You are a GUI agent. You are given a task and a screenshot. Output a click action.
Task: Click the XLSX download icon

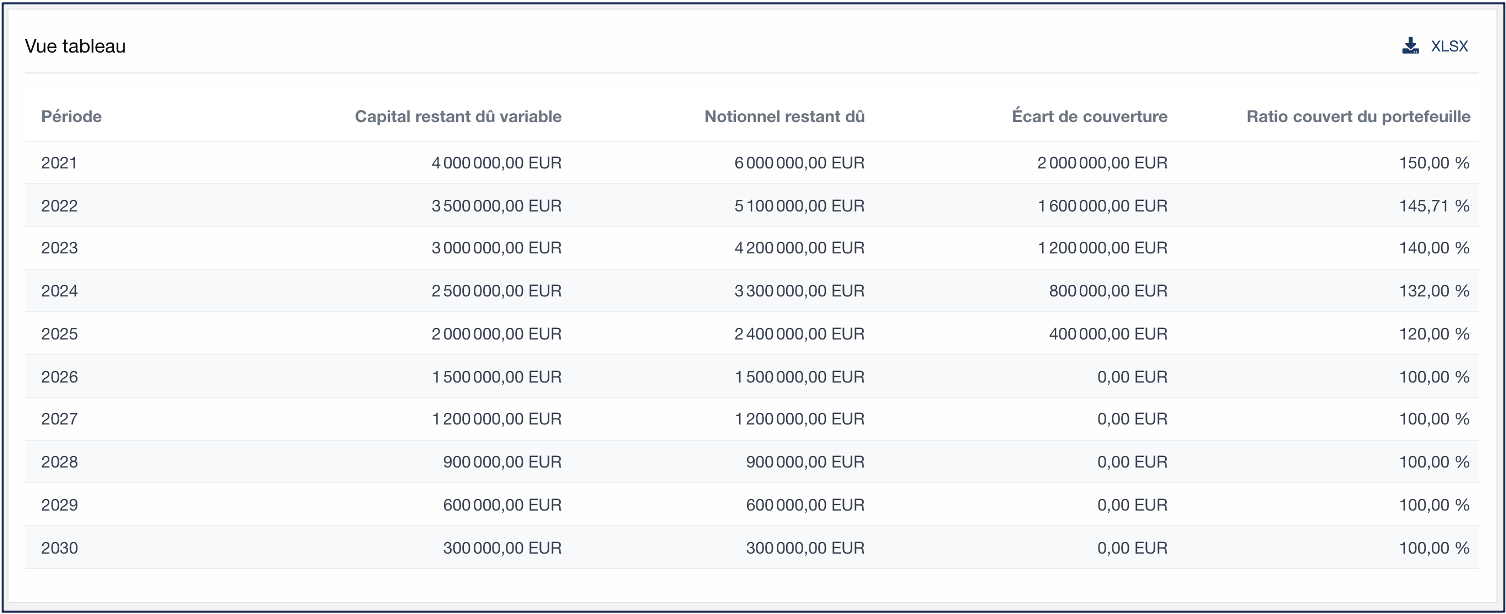1410,46
